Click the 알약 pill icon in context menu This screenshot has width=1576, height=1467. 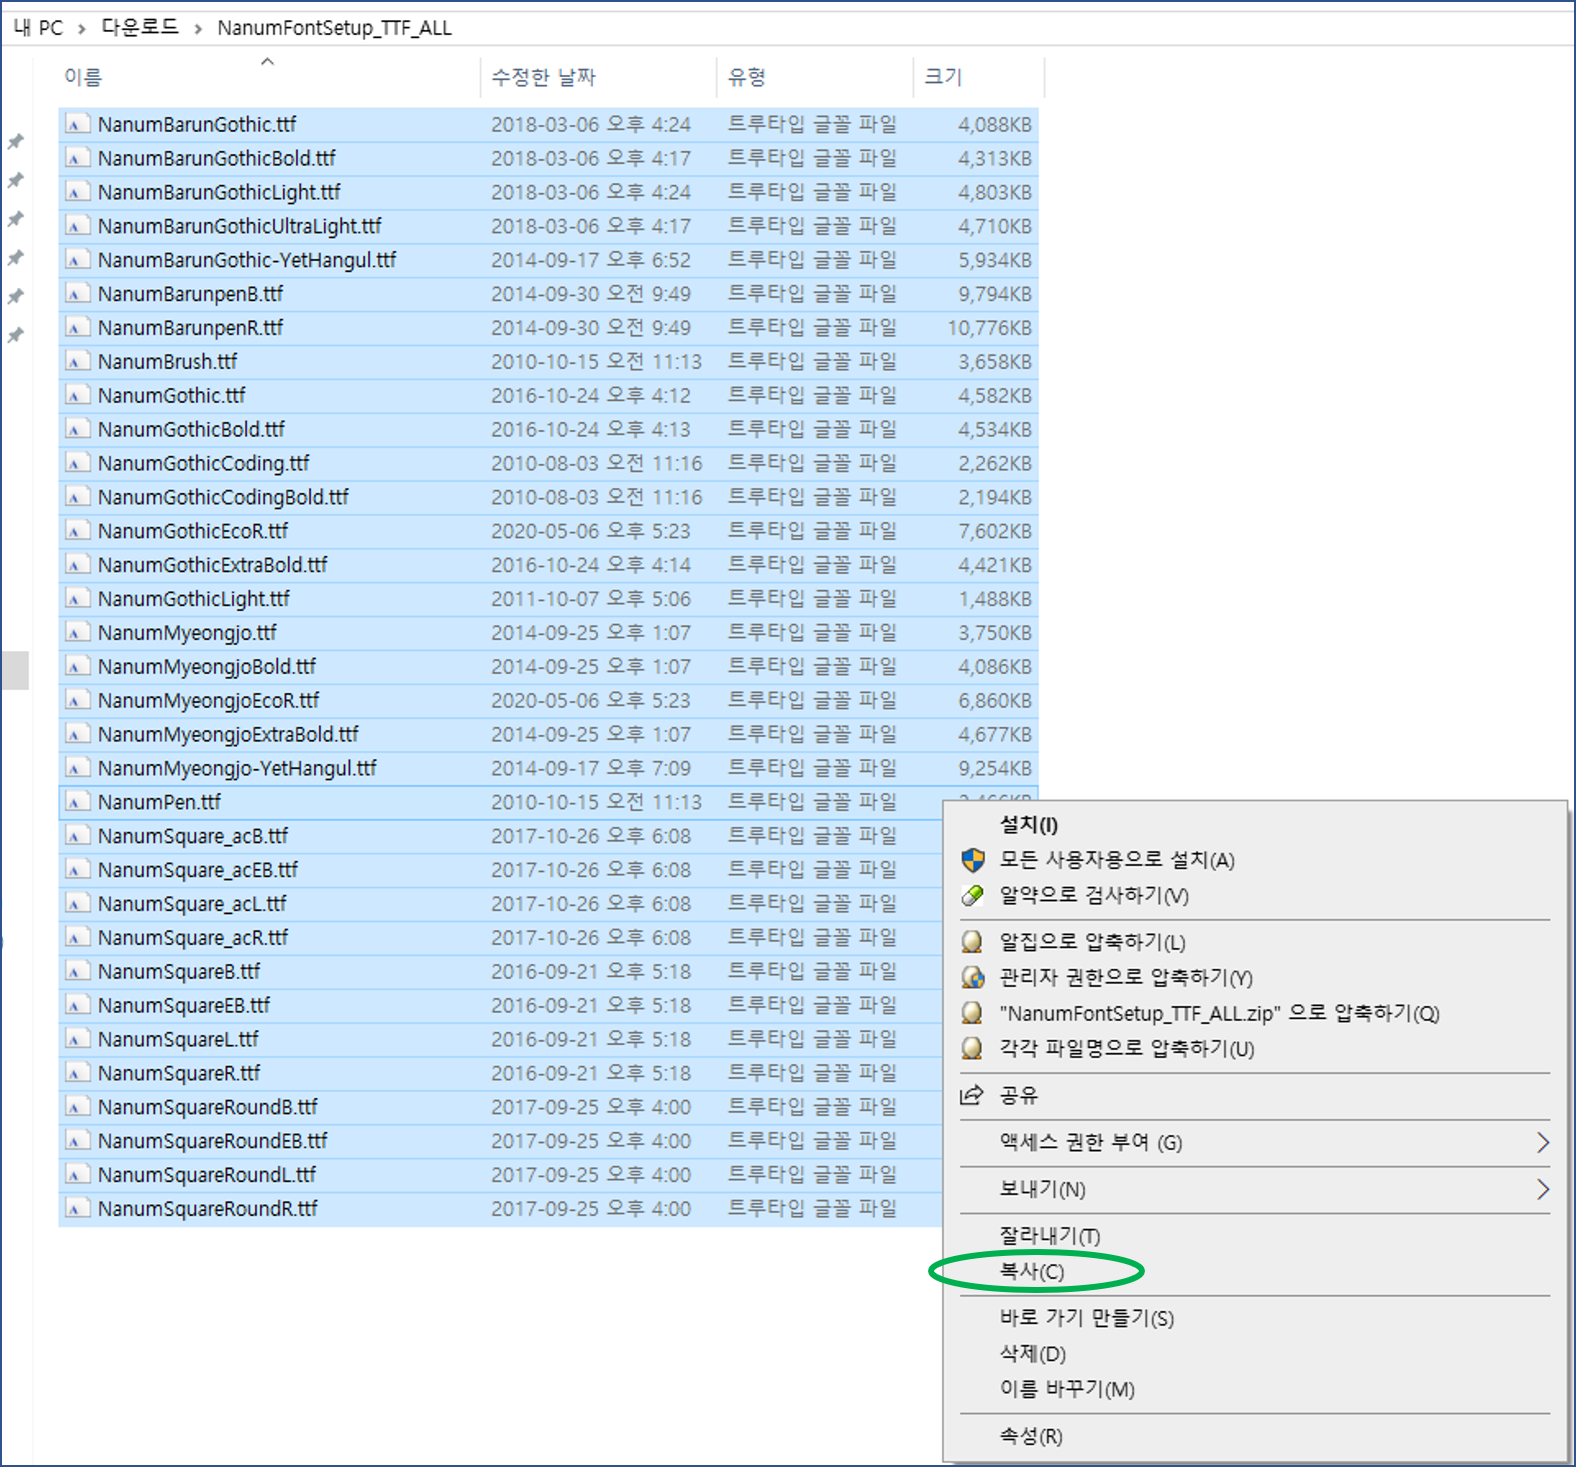click(x=972, y=895)
